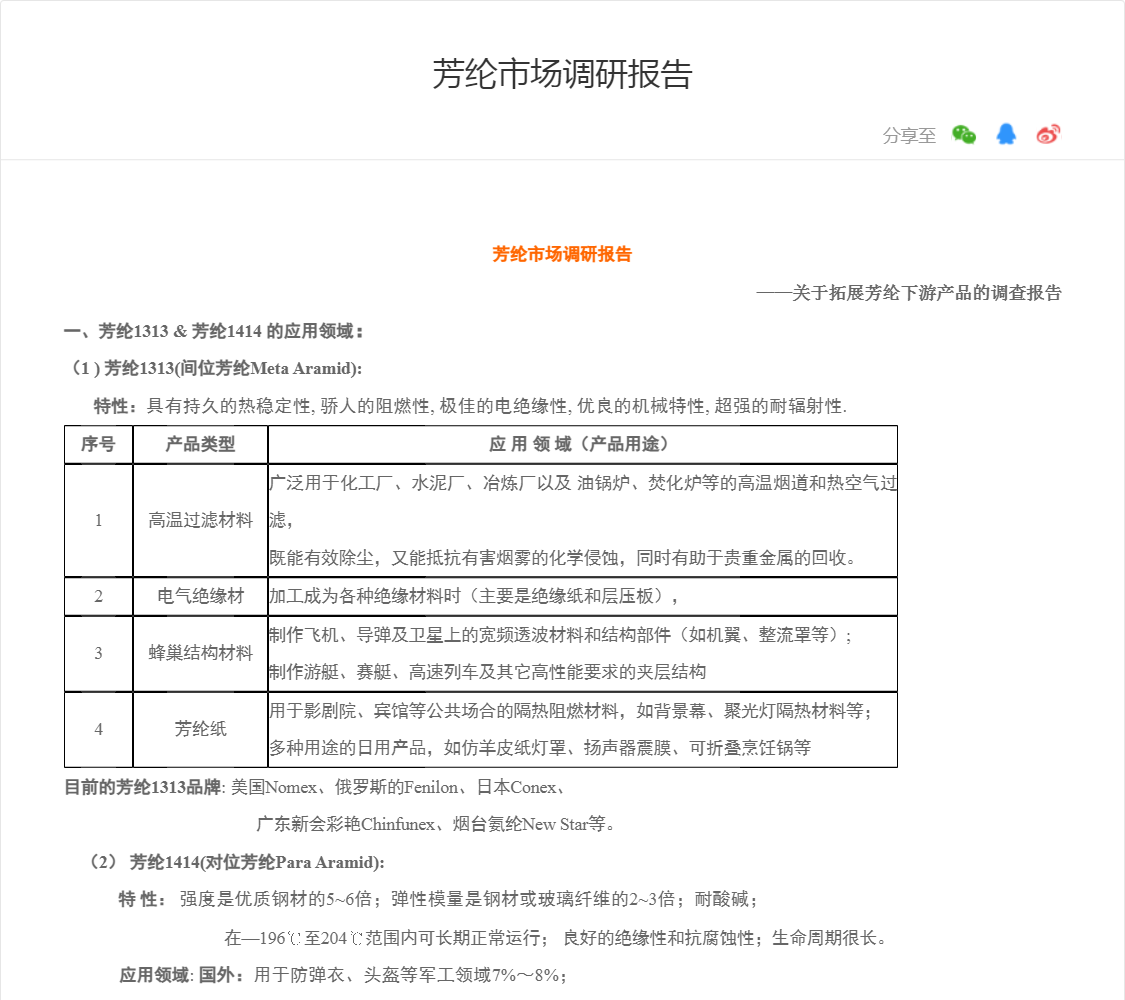Click the 序号 table header cell
Screen dimensions: 1125x1000
tap(98, 444)
